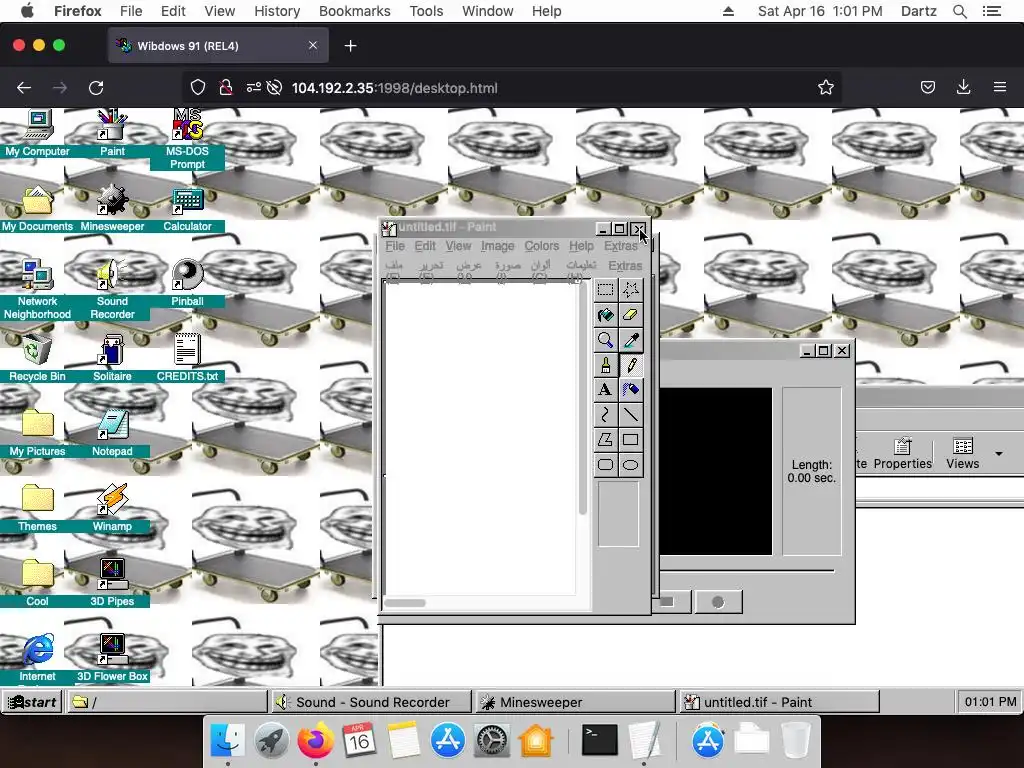Select the Brush tool in Paint

coord(605,365)
